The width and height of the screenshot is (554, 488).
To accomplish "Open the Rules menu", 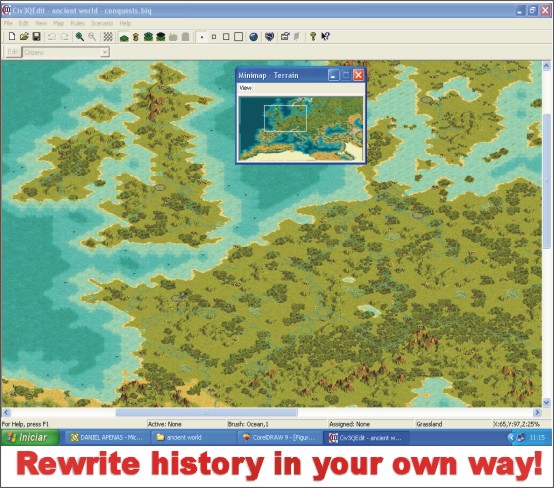I will click(x=77, y=23).
